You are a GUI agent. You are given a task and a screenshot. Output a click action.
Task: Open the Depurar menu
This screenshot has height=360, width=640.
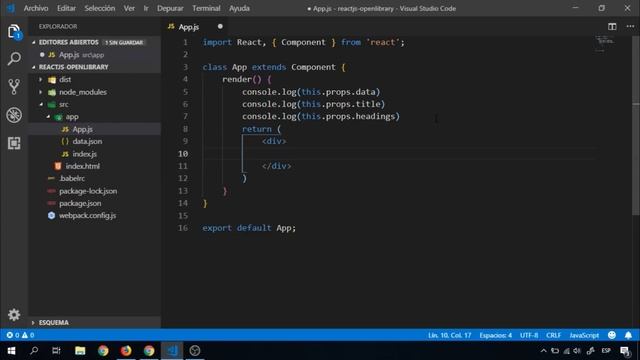coord(170,8)
